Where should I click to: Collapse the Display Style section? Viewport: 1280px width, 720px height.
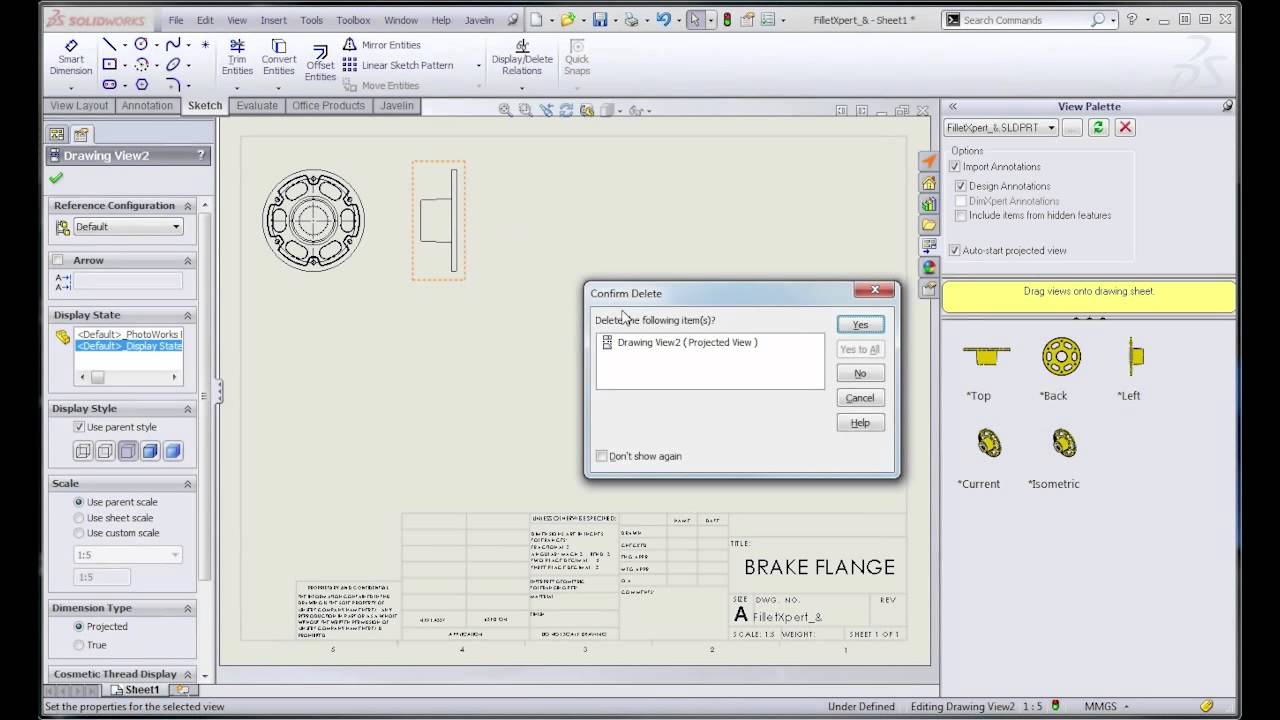coord(187,409)
